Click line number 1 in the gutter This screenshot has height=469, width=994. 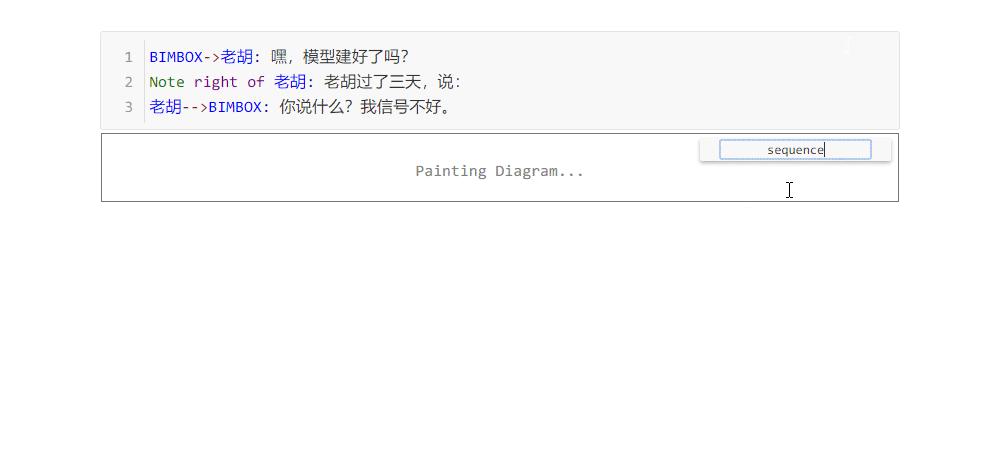[x=129, y=58]
